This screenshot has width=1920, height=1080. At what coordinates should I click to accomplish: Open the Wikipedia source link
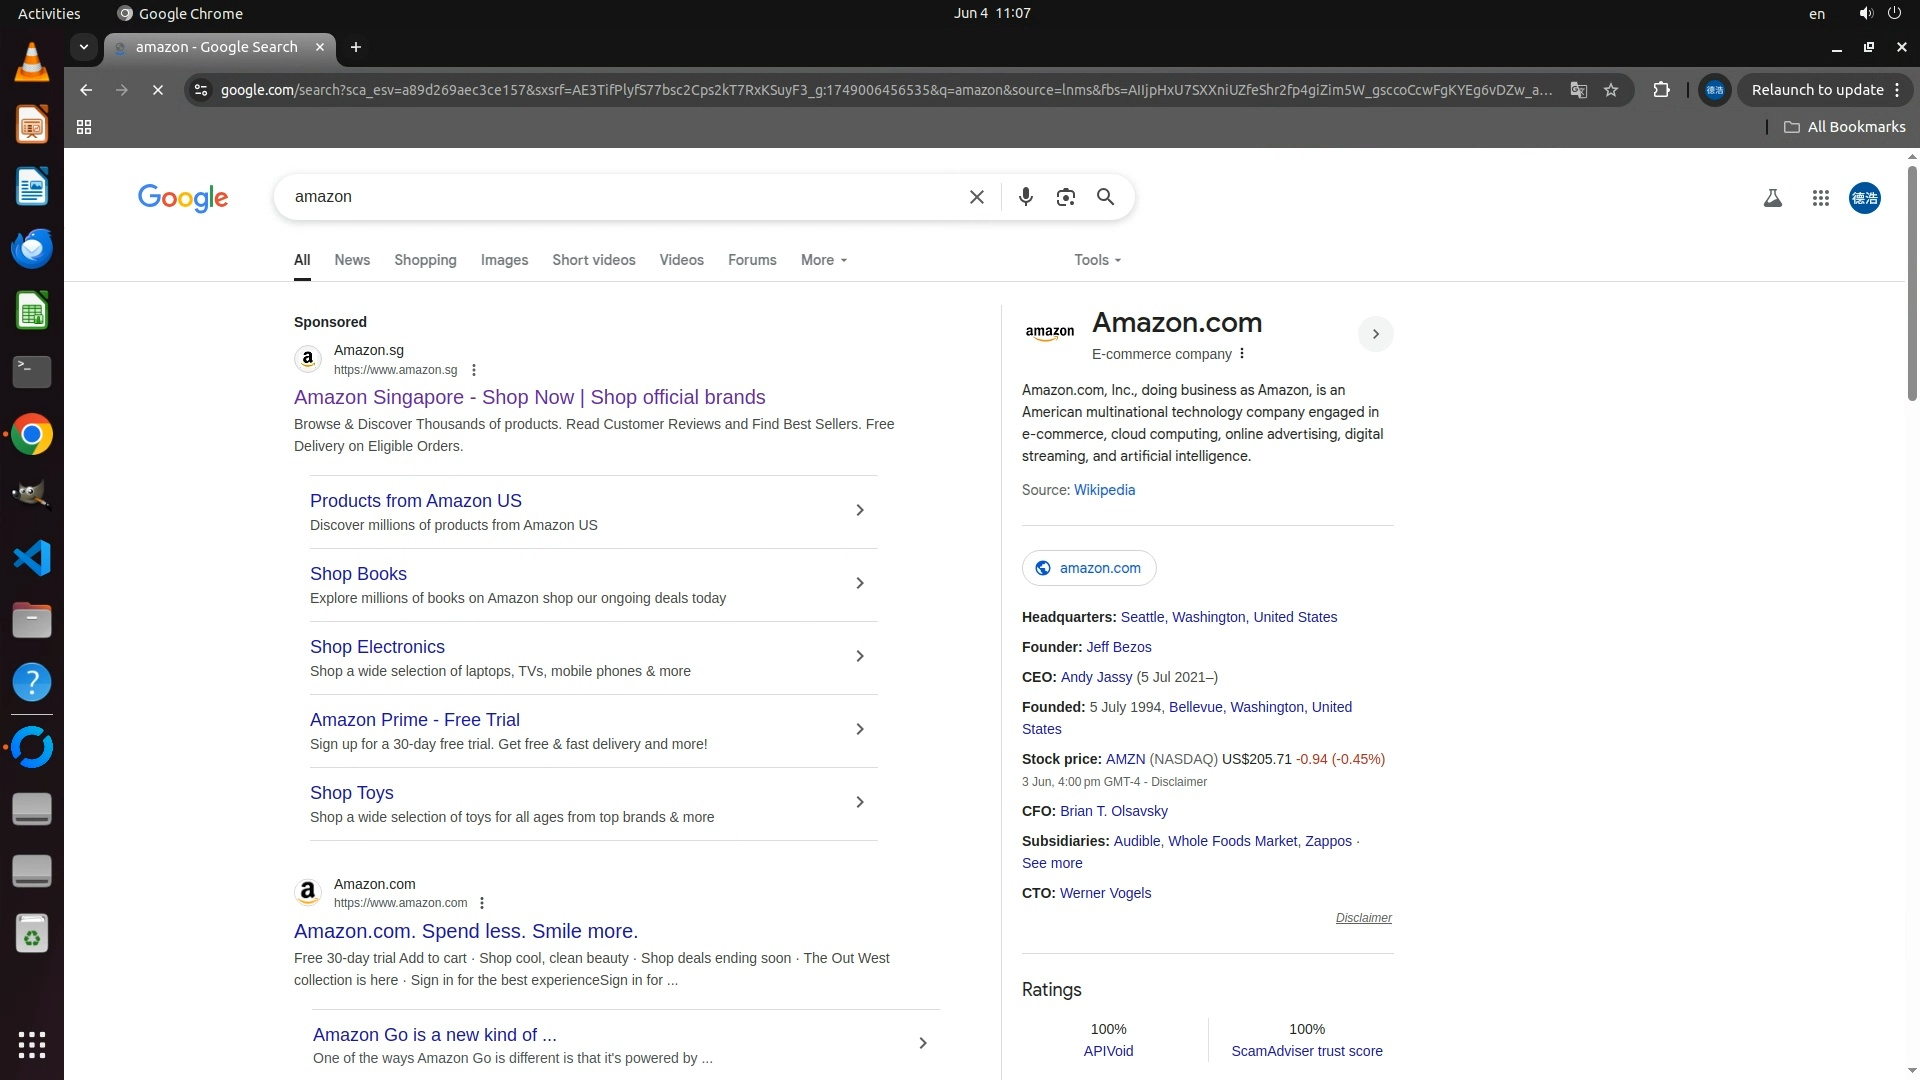tap(1104, 490)
